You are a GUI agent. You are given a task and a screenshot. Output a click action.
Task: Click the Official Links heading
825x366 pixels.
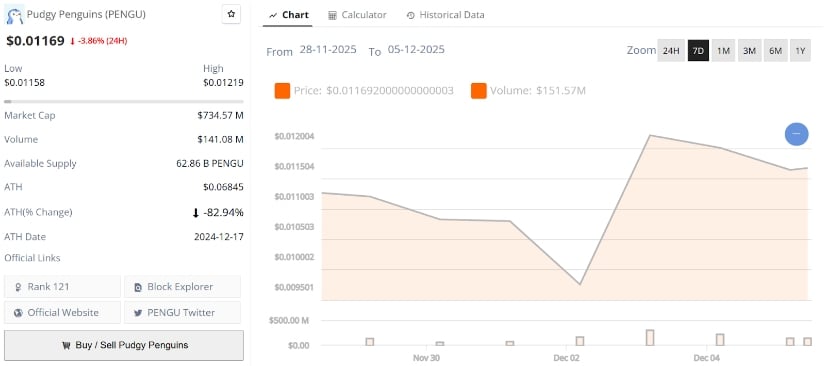(32, 258)
